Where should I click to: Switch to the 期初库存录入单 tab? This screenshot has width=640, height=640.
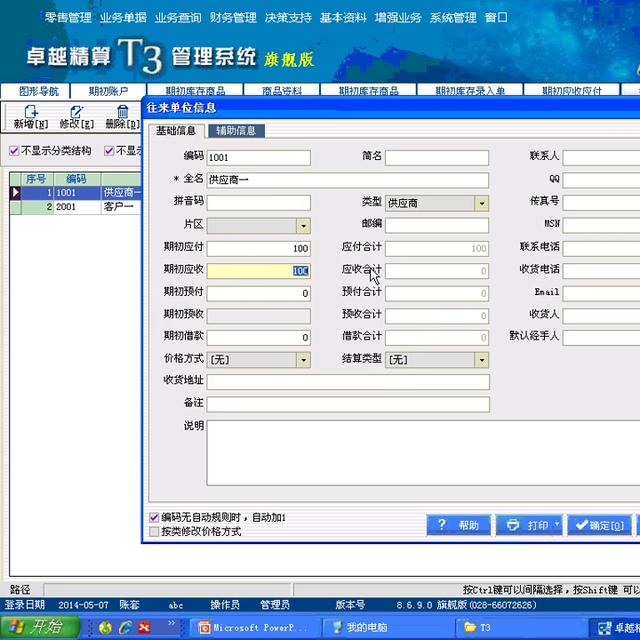pos(470,90)
